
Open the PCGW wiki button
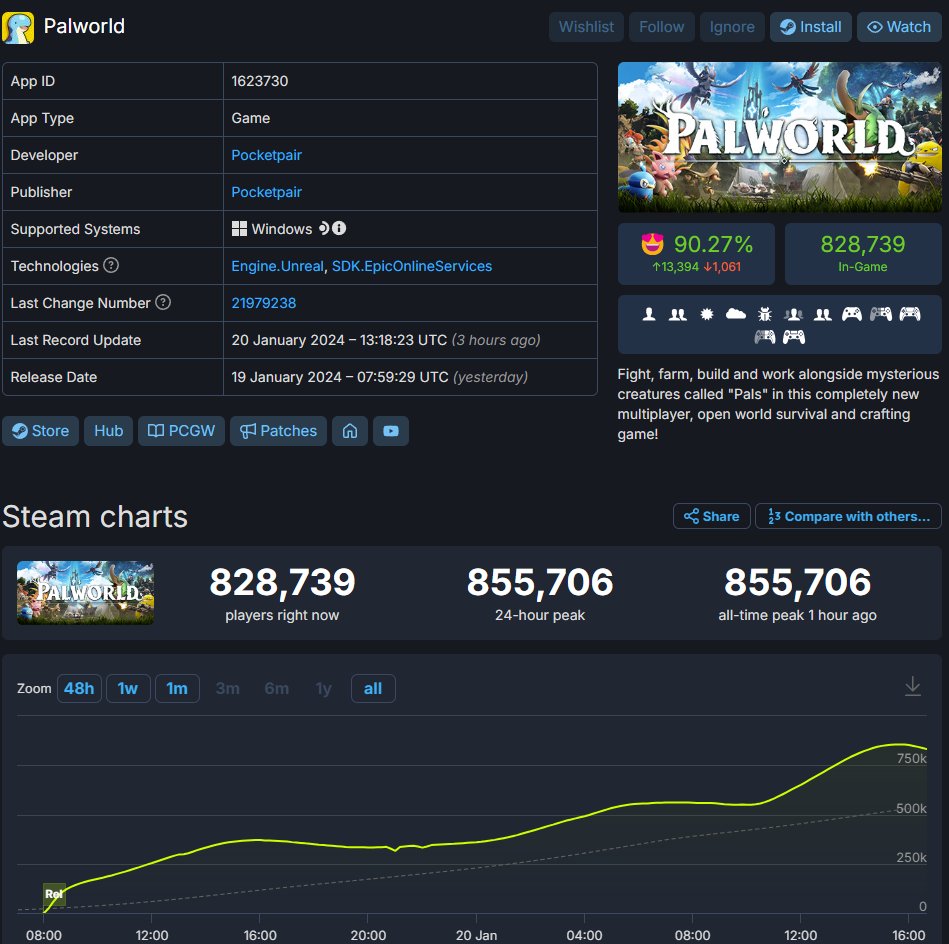[x=182, y=431]
